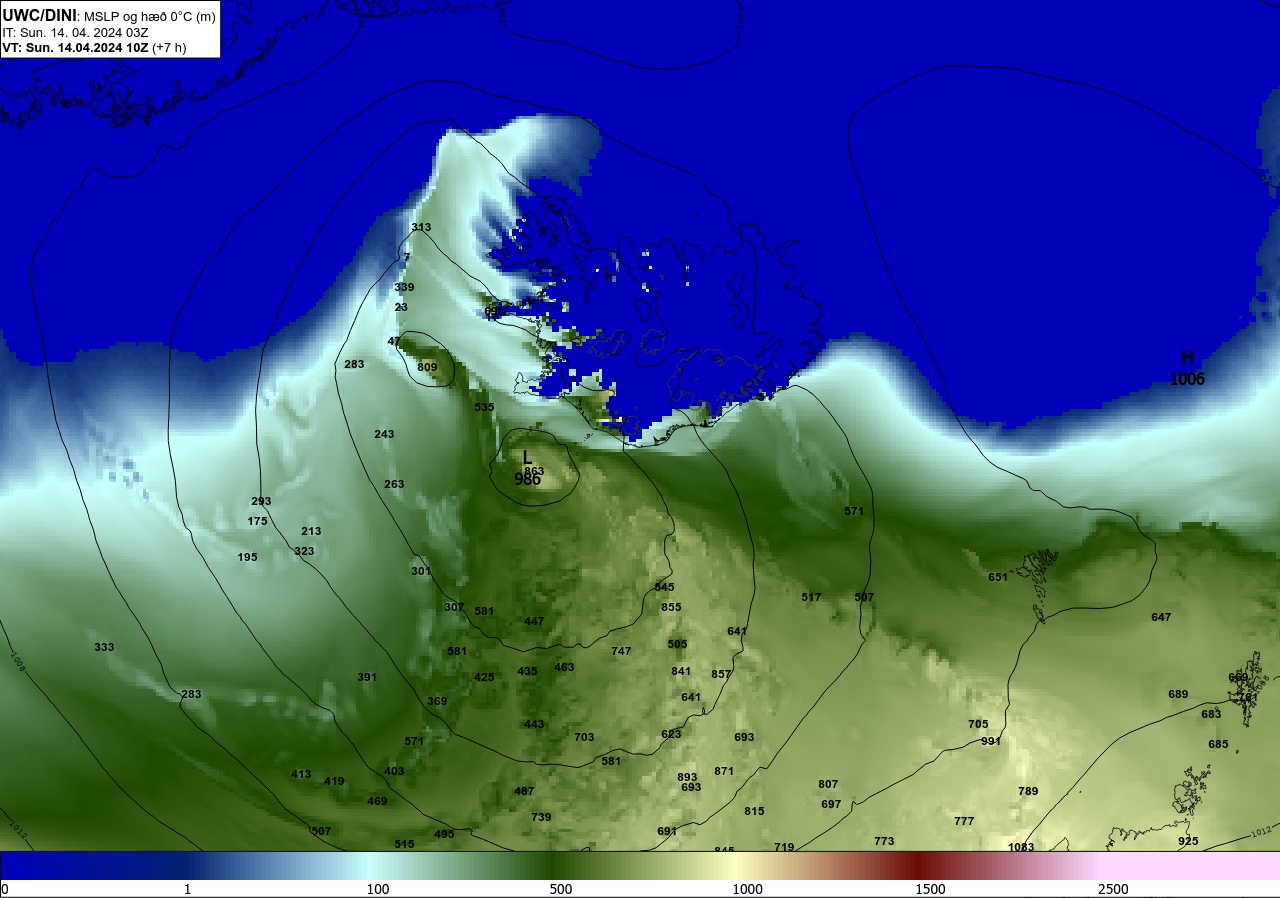The height and width of the screenshot is (898, 1280).
Task: Click the 391 height value
Action: pos(367,677)
